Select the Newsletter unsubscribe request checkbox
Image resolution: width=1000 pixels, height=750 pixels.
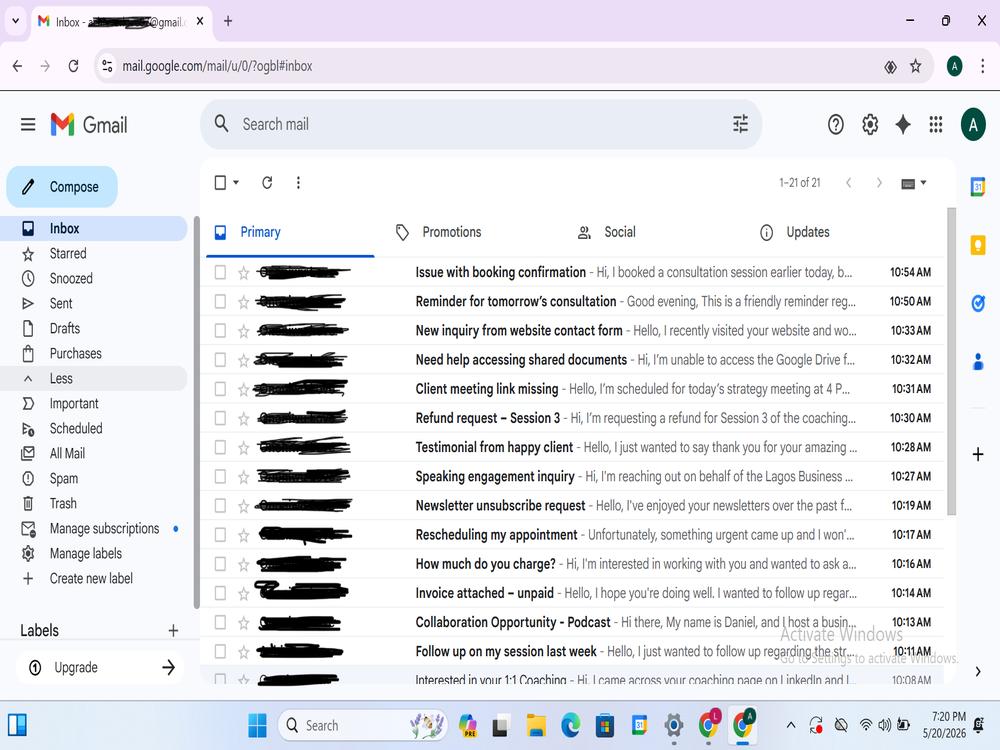point(220,506)
